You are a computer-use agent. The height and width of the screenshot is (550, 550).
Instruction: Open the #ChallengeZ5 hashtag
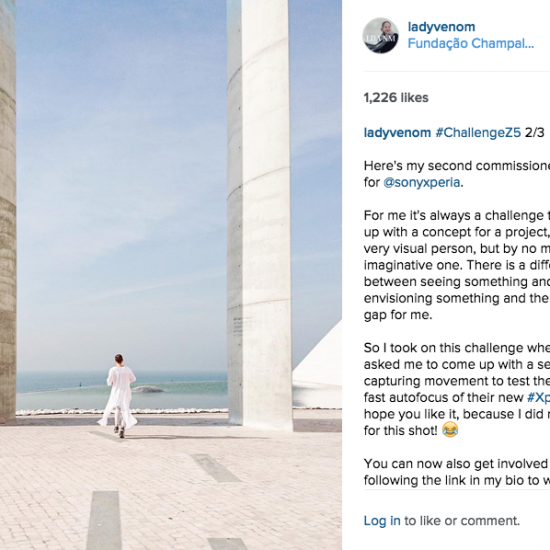coord(478,133)
